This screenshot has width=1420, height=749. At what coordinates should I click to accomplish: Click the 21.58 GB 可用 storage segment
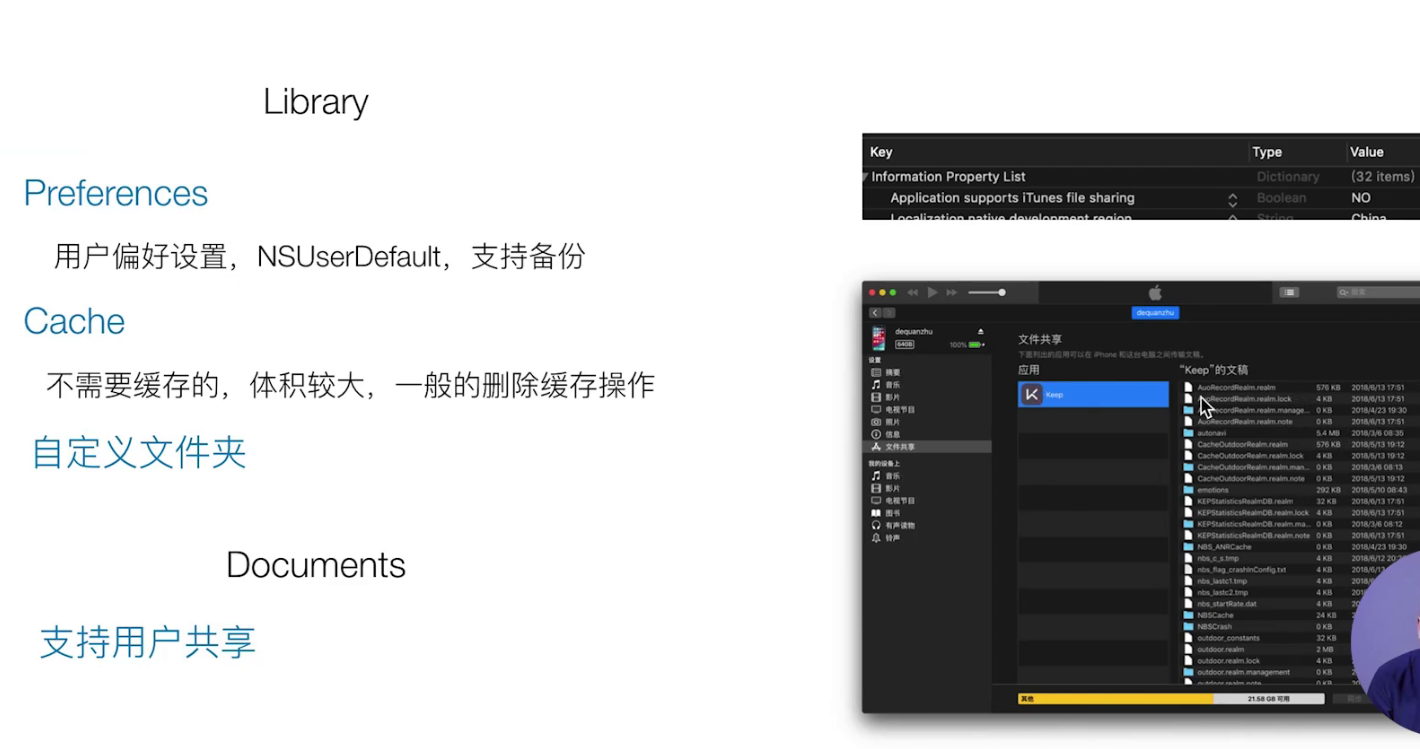1268,699
